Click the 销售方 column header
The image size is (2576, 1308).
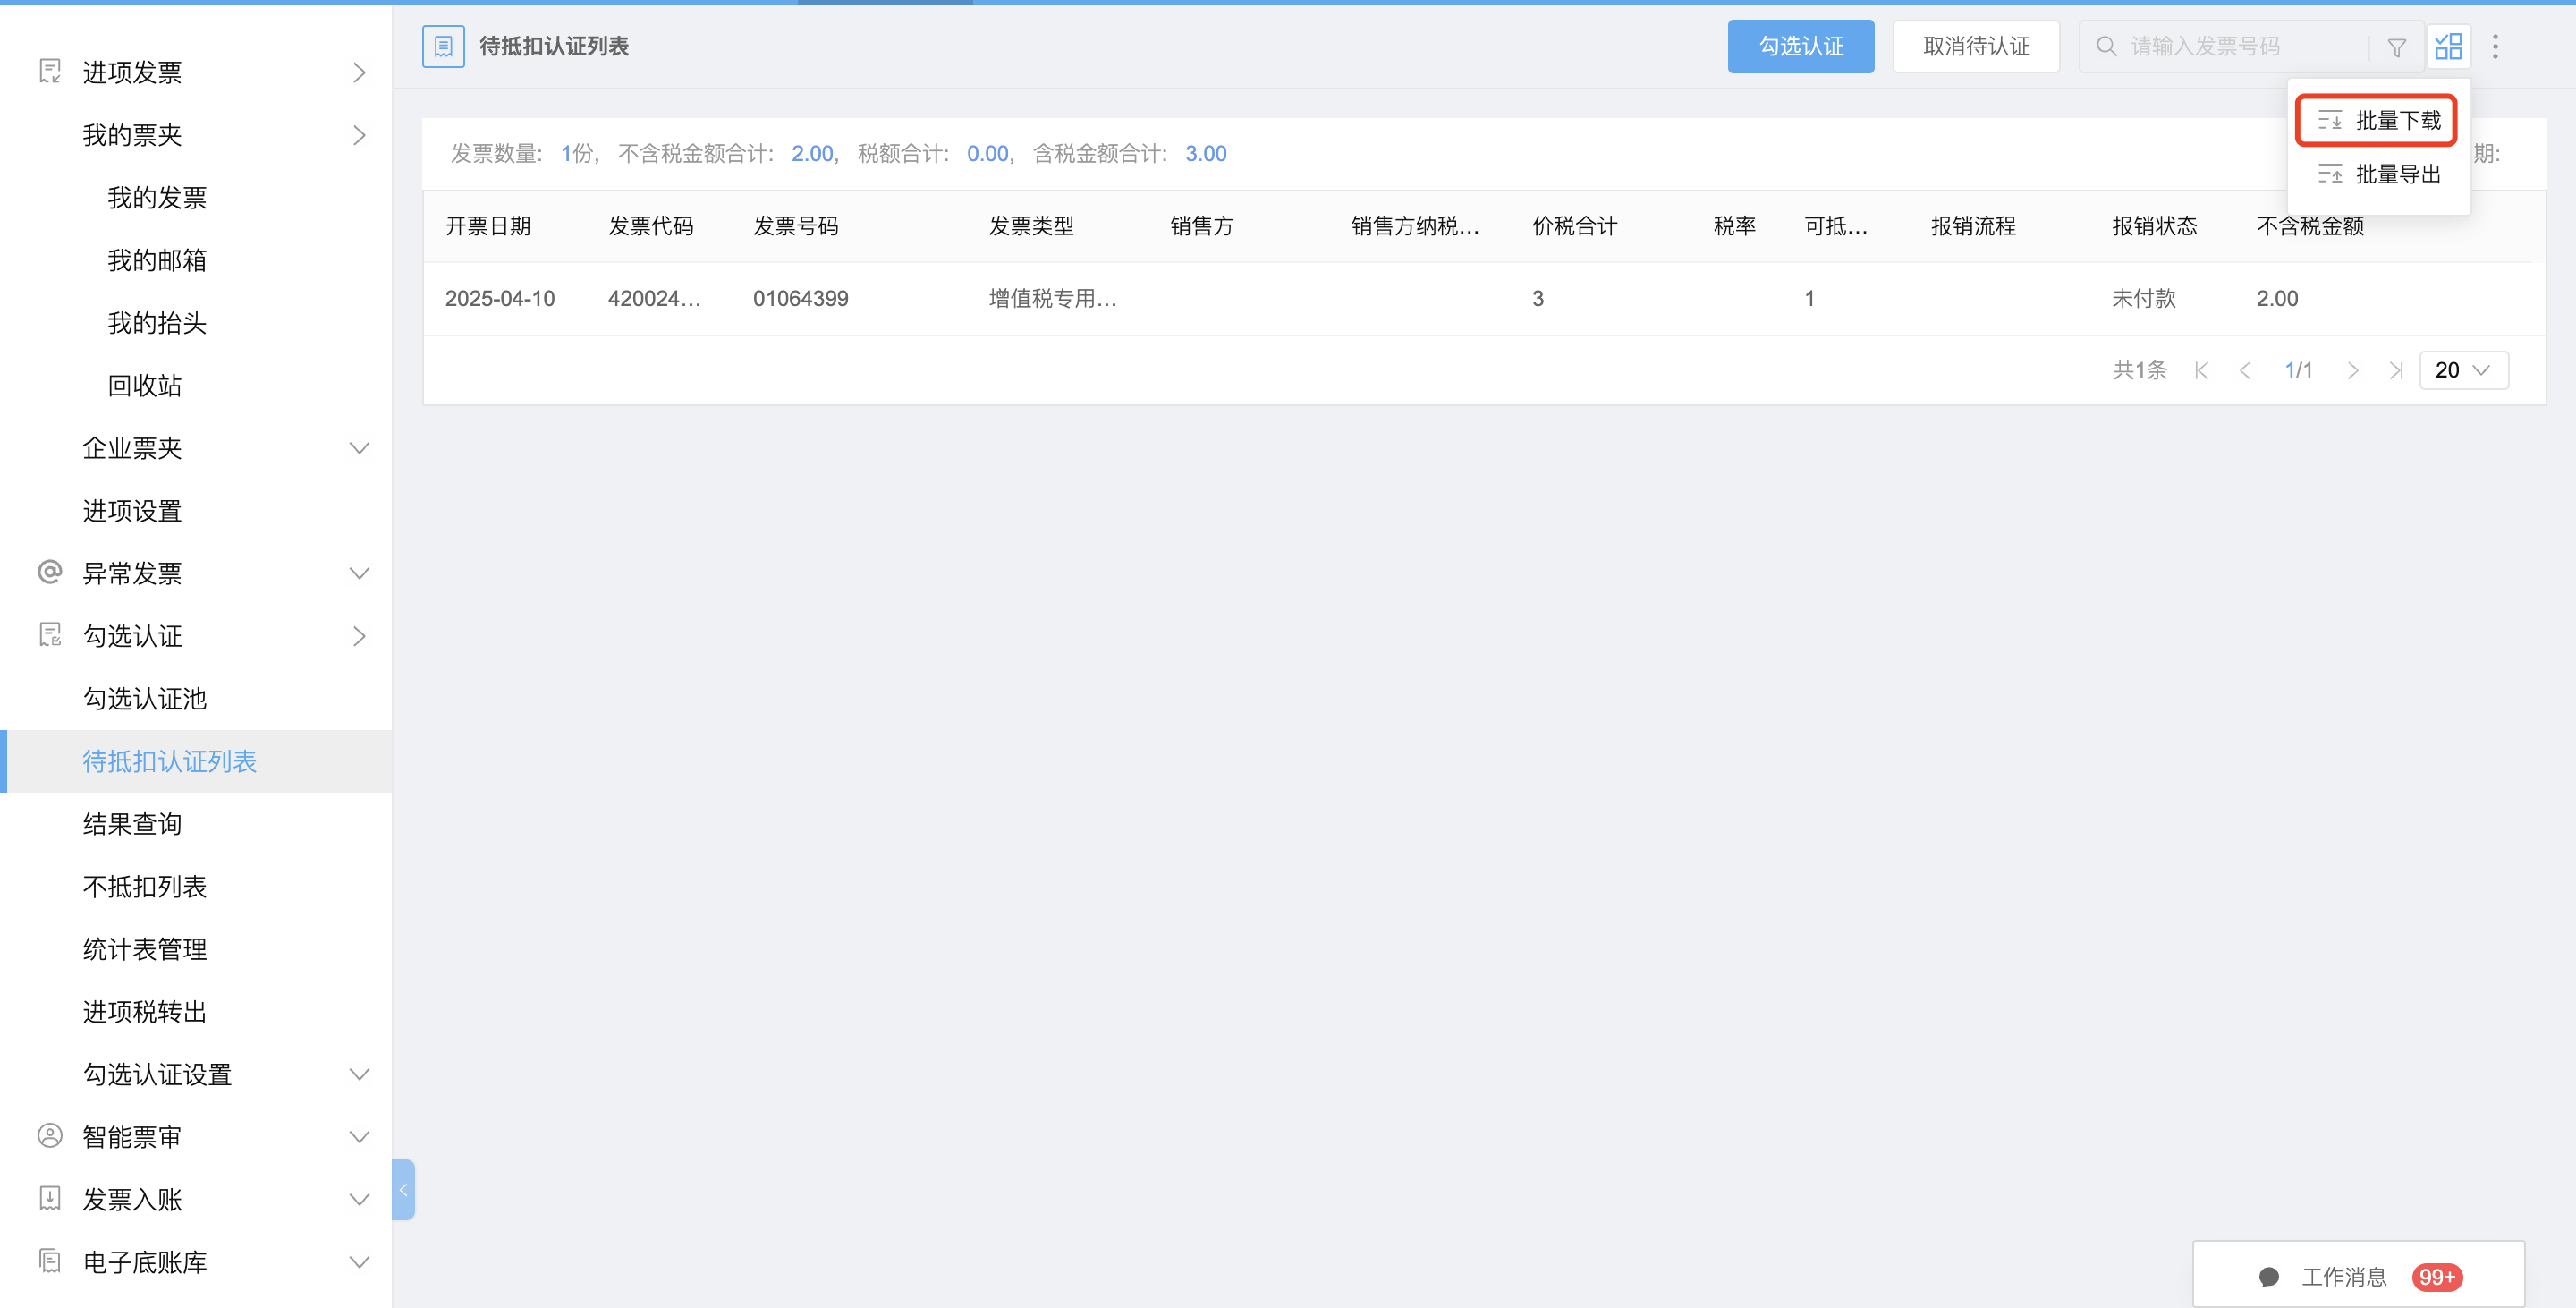pos(1202,226)
